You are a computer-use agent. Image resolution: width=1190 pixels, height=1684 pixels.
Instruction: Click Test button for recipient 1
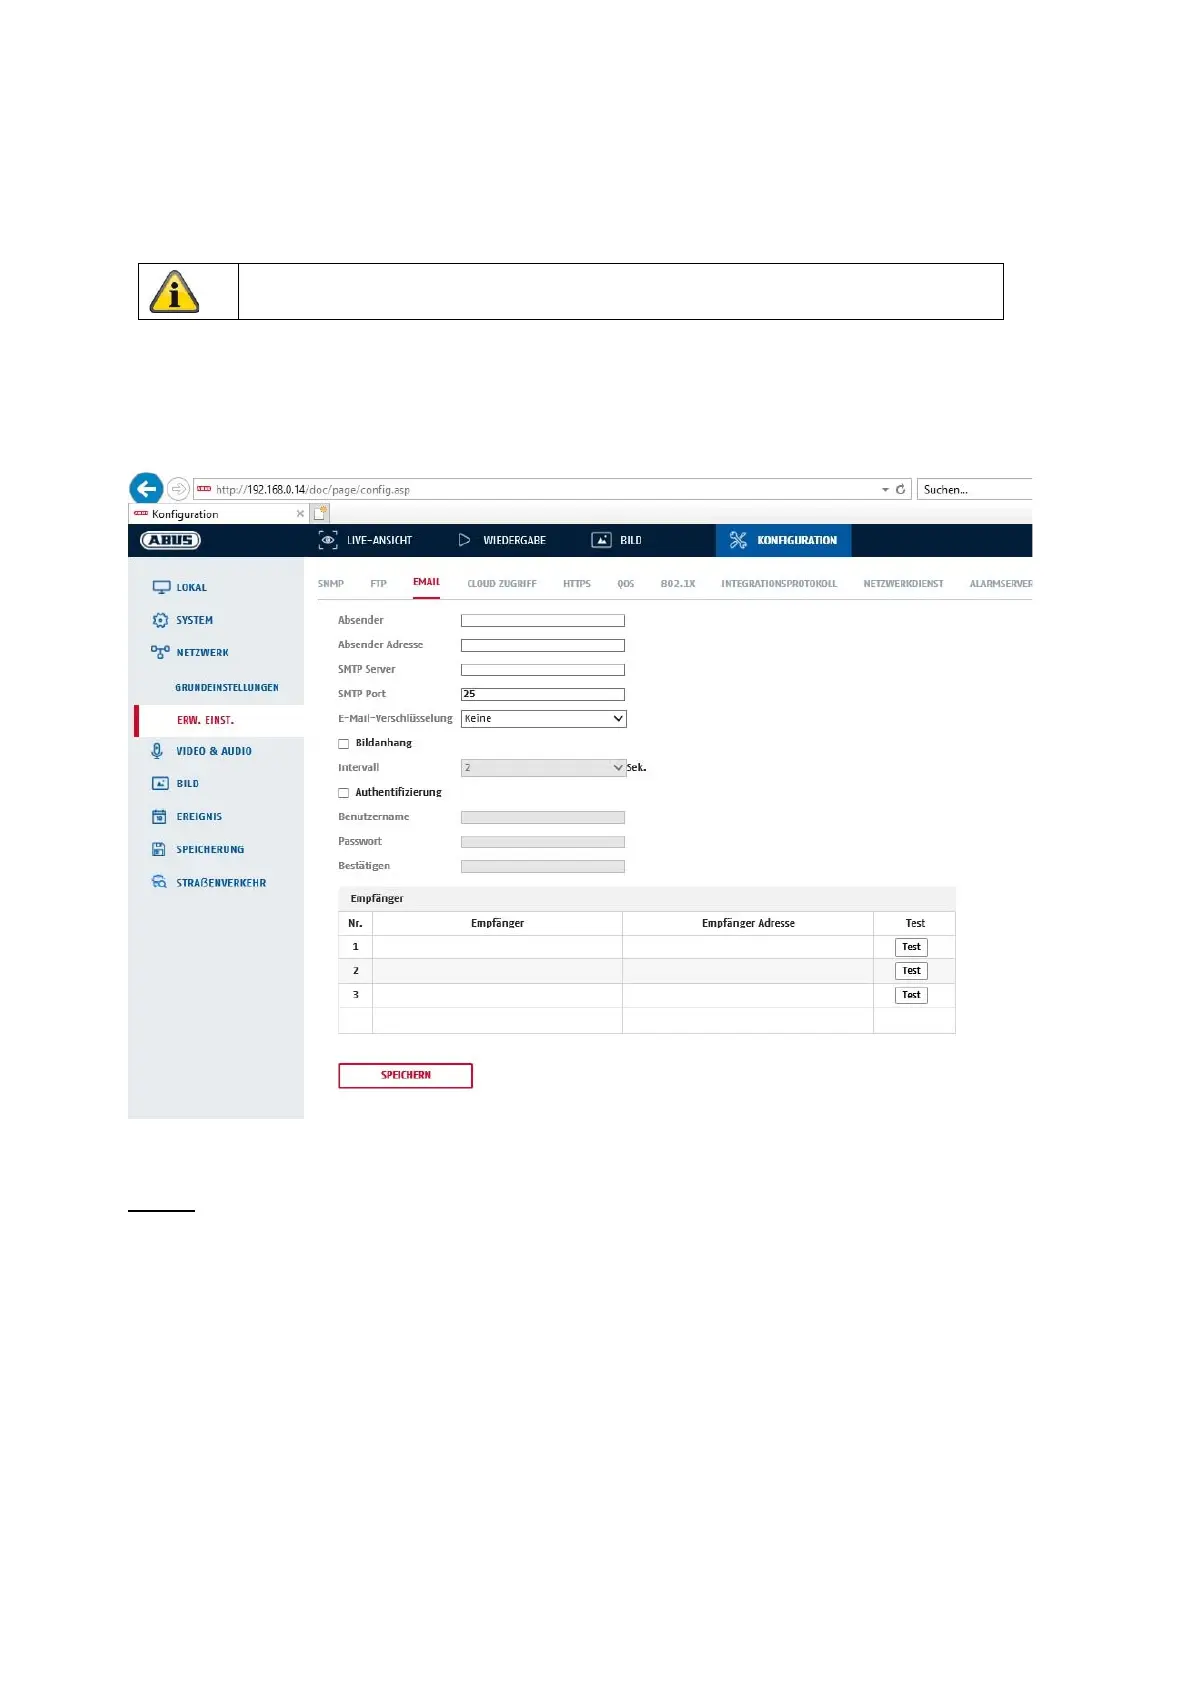[x=911, y=947]
